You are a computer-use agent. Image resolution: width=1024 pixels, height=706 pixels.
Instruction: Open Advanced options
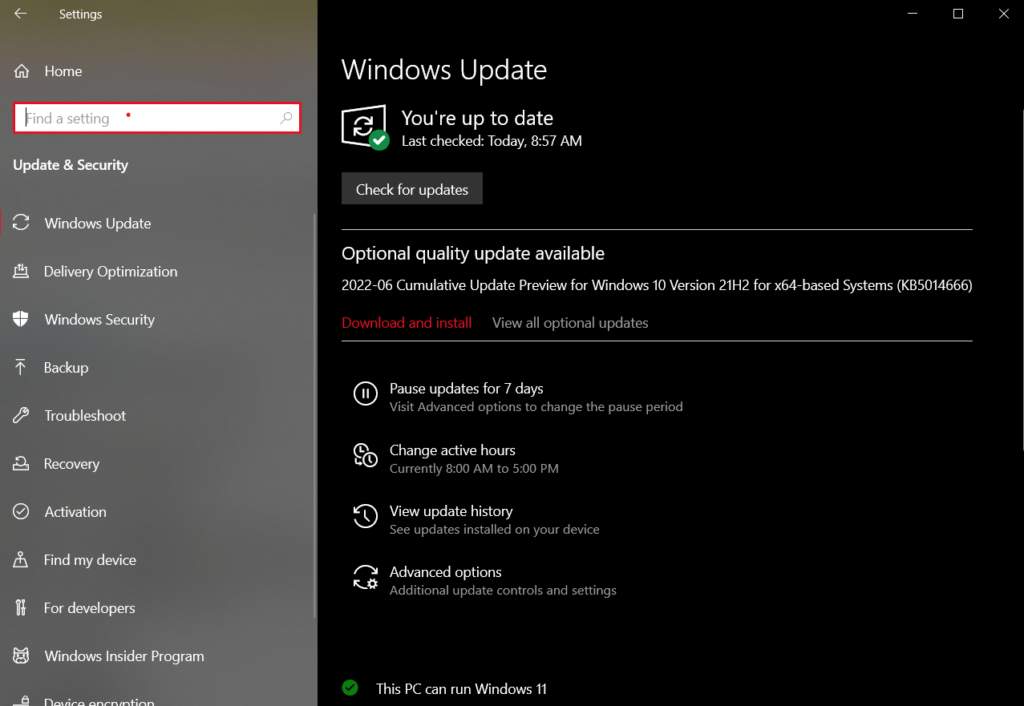(x=445, y=572)
